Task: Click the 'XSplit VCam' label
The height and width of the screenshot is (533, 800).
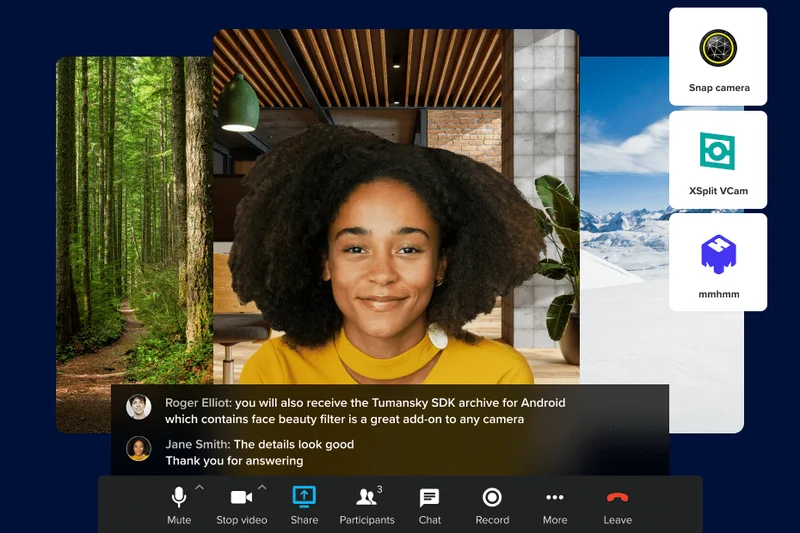Action: pyautogui.click(x=718, y=191)
